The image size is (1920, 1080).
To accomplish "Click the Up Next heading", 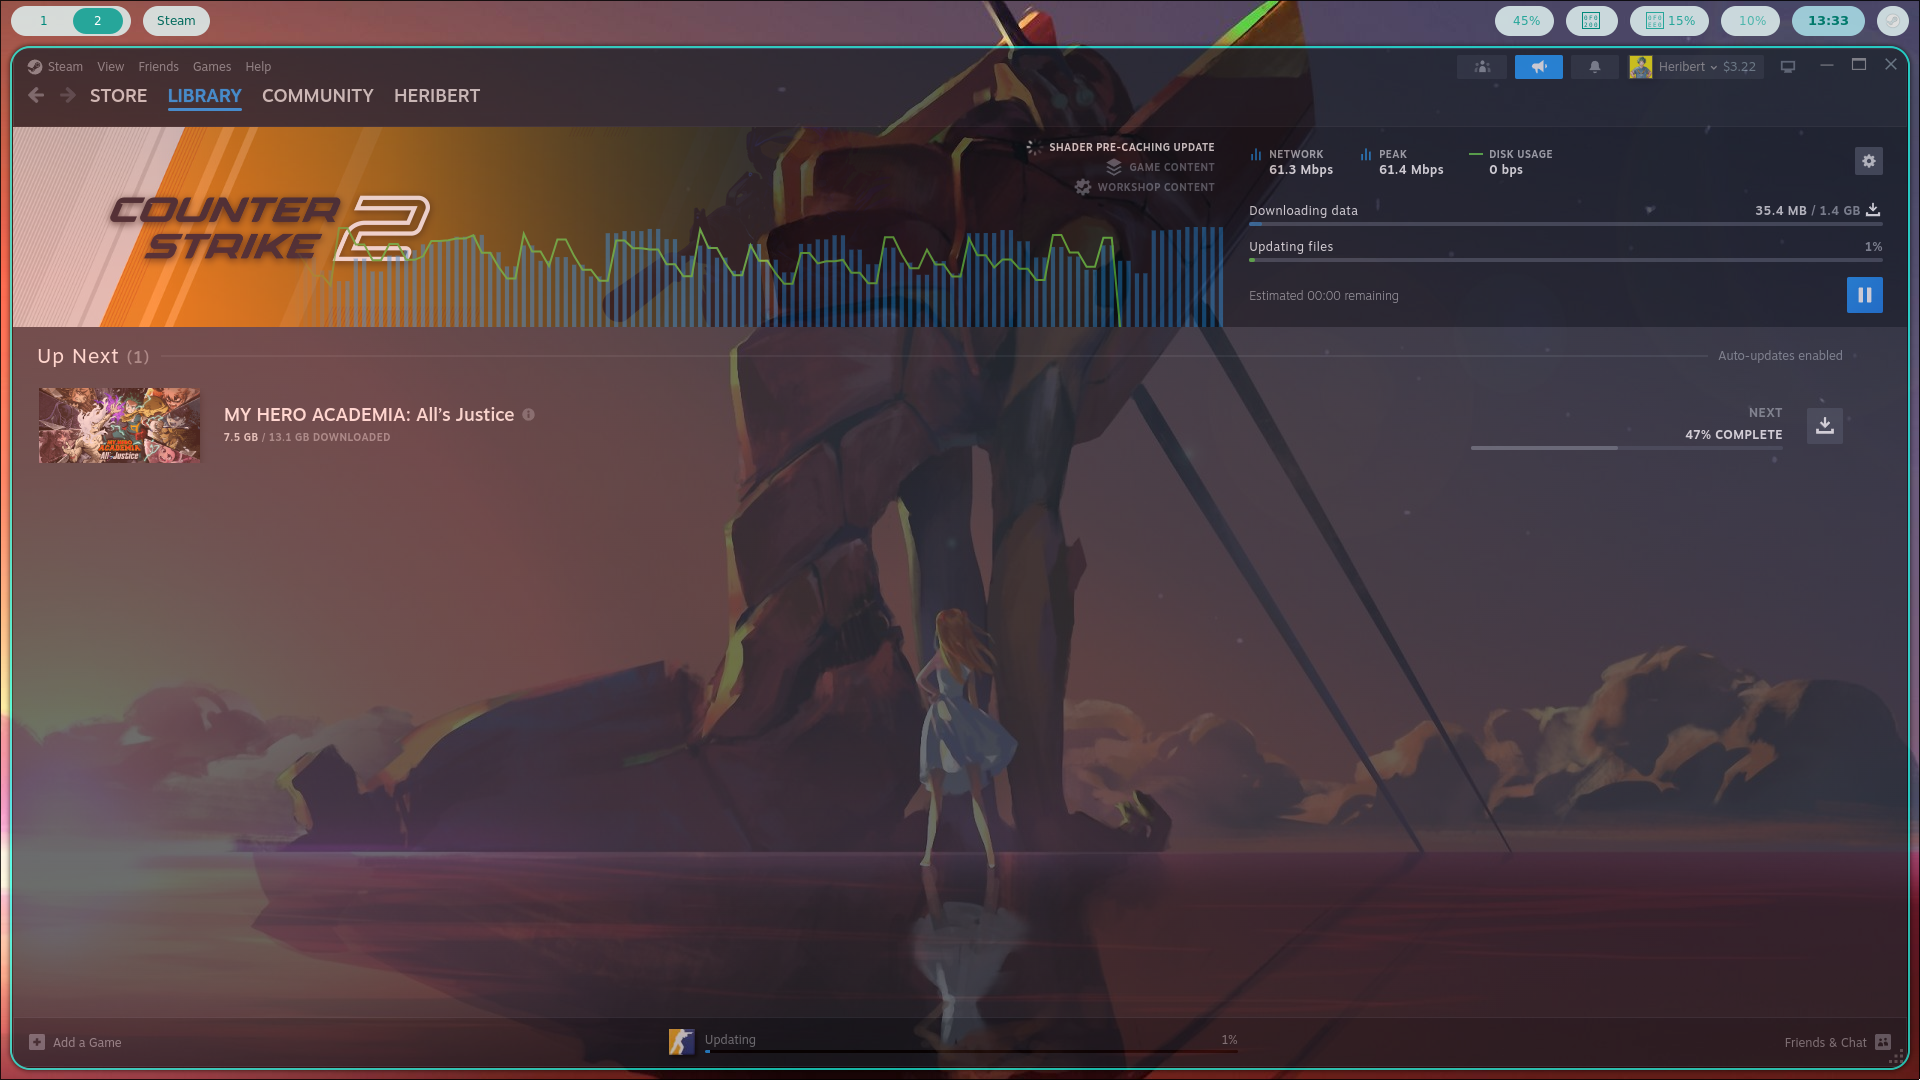I will pyautogui.click(x=78, y=356).
